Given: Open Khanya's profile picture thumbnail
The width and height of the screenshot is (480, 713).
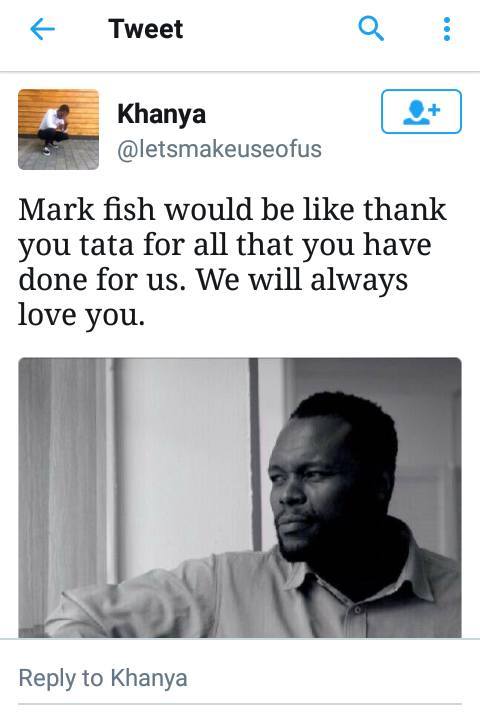Looking at the screenshot, I should point(59,130).
